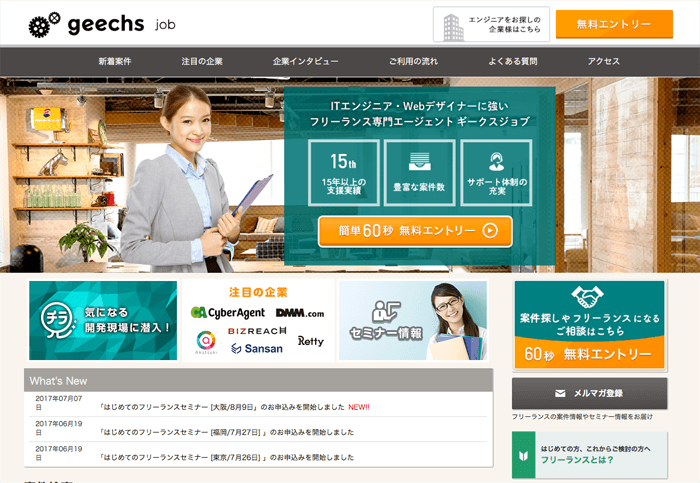
Task: Click the BizReach company logo
Action: click(x=257, y=330)
